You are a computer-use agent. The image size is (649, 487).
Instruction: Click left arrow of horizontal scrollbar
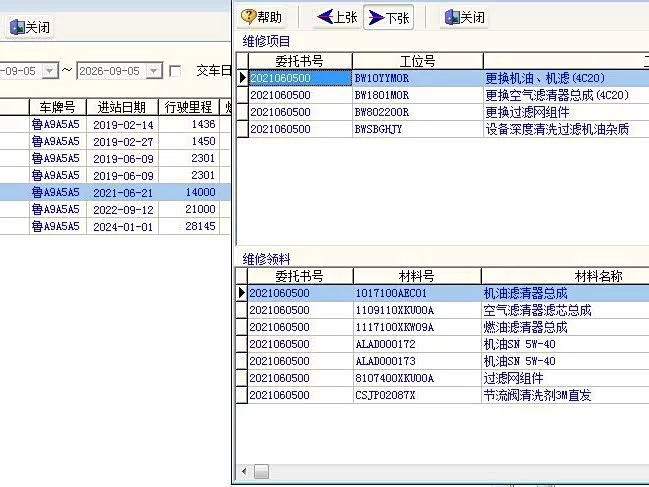[x=244, y=471]
